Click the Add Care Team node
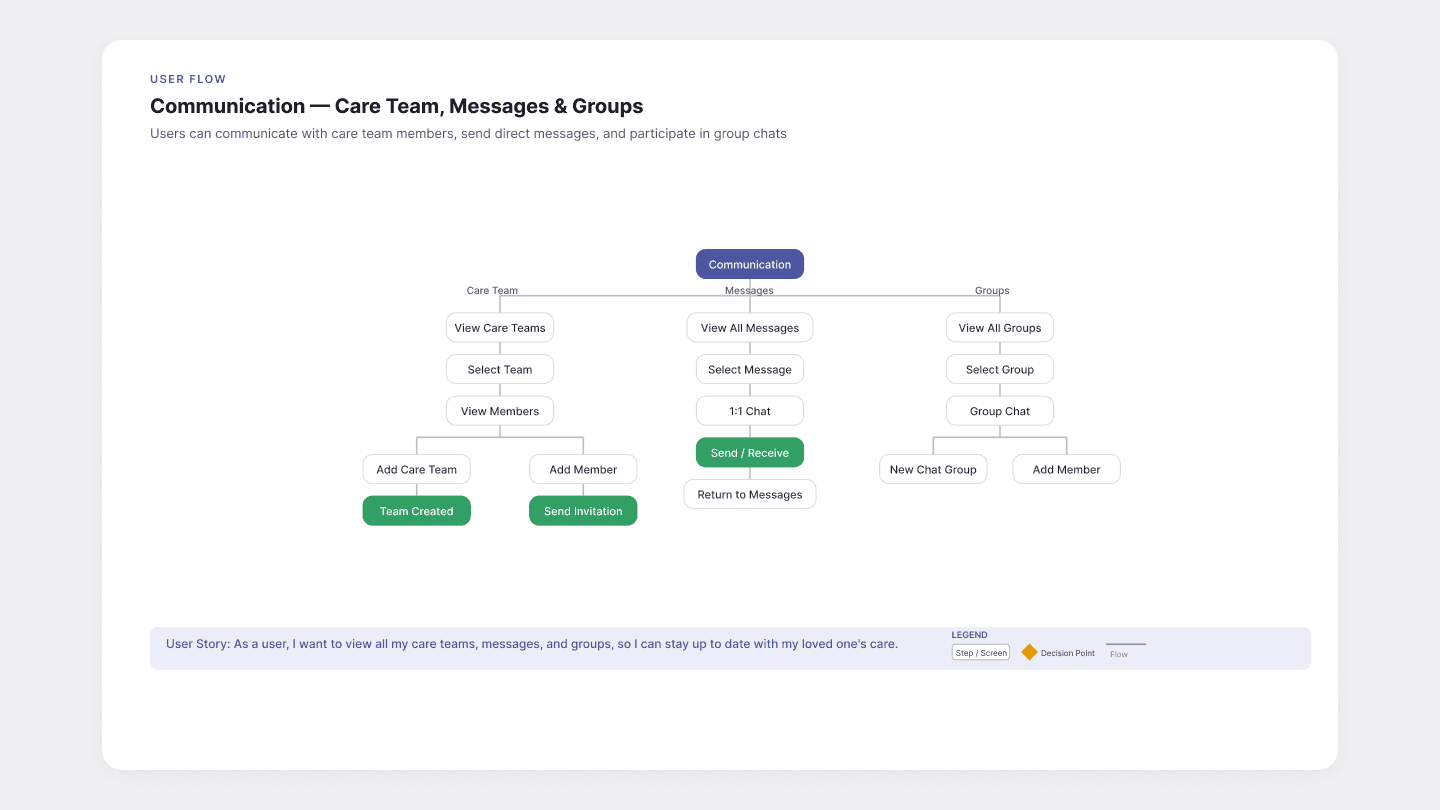The width and height of the screenshot is (1440, 810). click(417, 469)
